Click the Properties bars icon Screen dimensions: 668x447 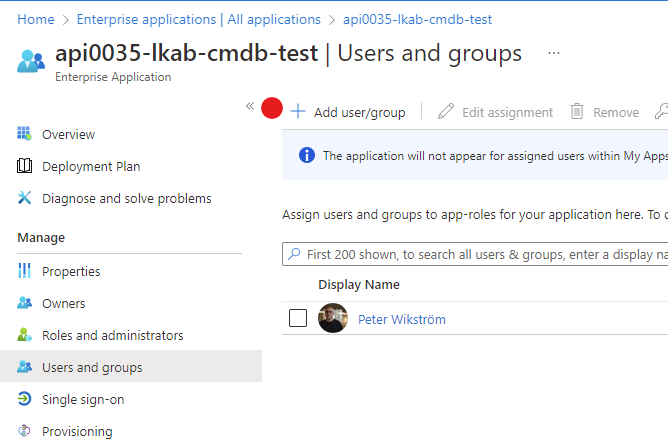pyautogui.click(x=24, y=270)
